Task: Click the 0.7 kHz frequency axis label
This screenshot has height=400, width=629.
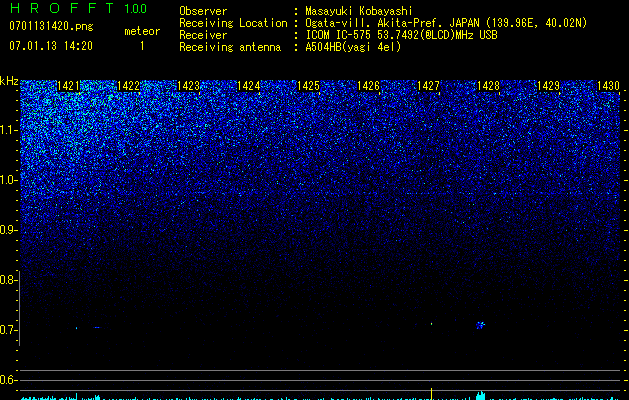Action: click(x=8, y=330)
